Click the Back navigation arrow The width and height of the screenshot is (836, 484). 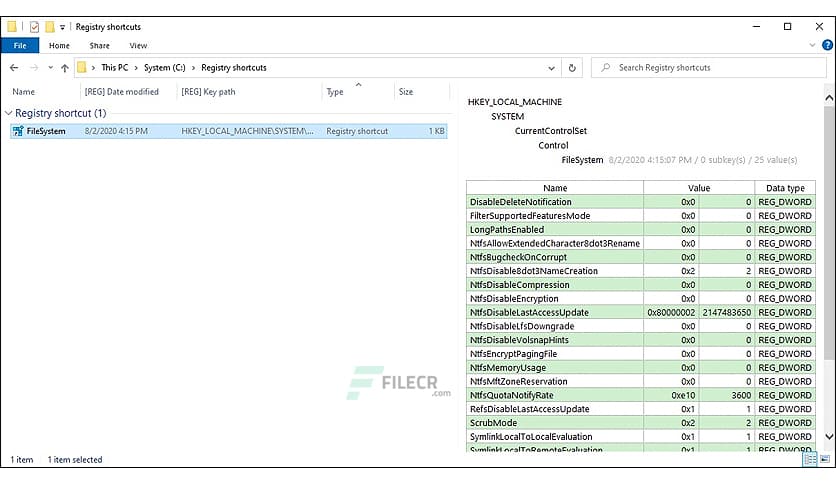click(x=14, y=68)
